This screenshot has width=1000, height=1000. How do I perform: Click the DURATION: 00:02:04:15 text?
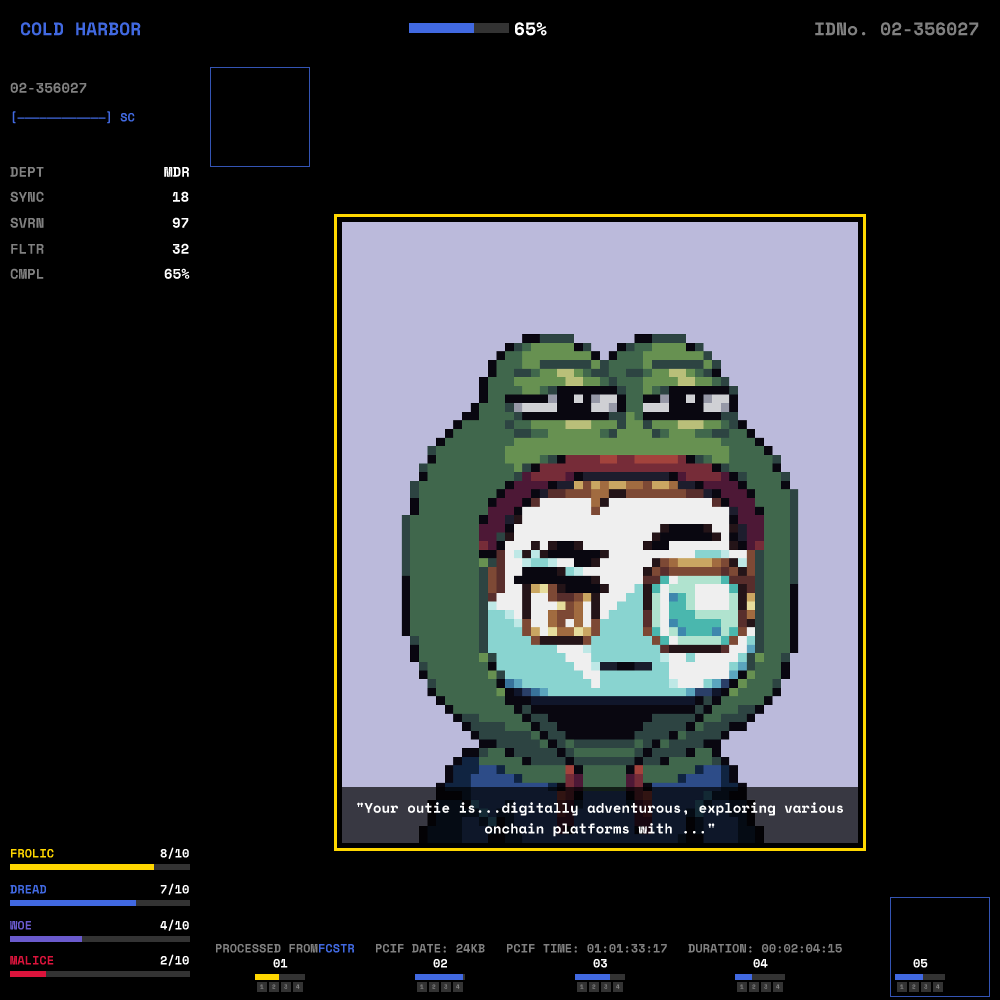pyautogui.click(x=765, y=948)
